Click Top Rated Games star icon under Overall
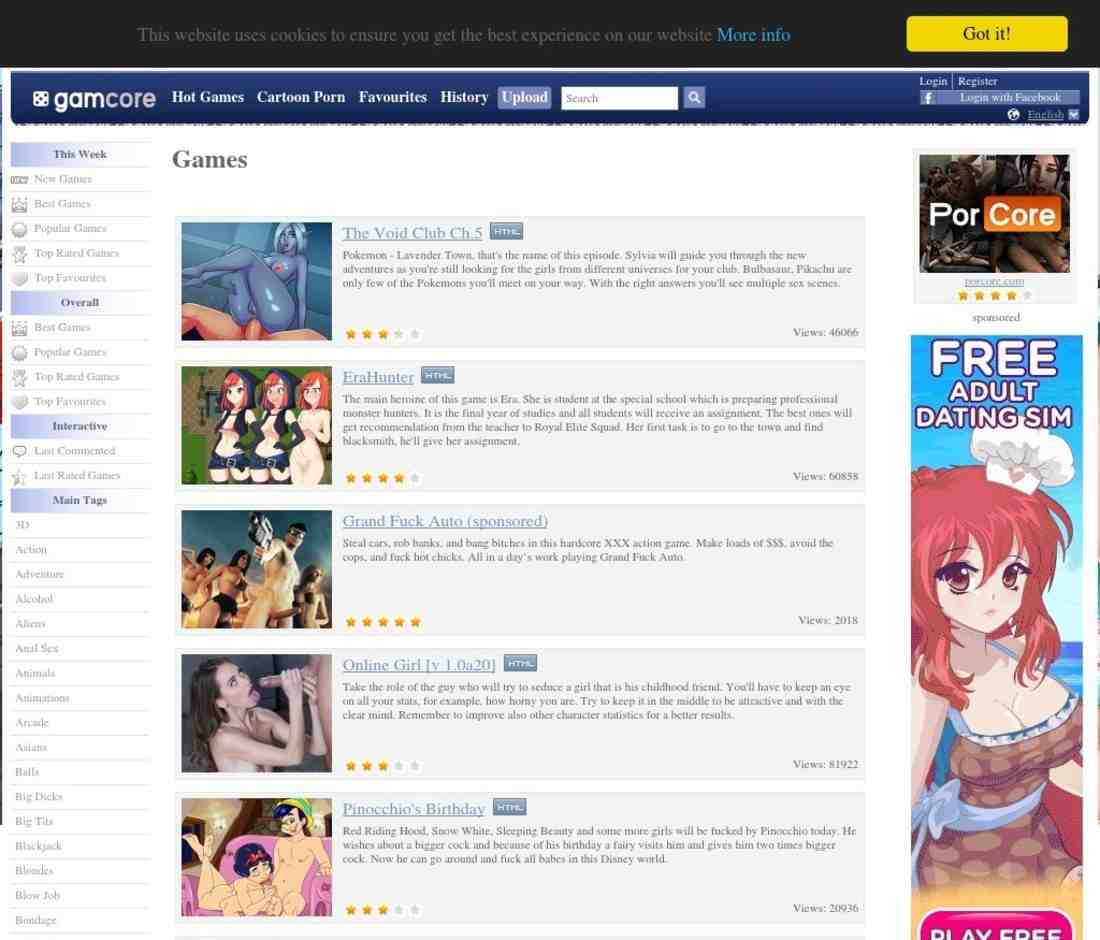 [x=20, y=377]
